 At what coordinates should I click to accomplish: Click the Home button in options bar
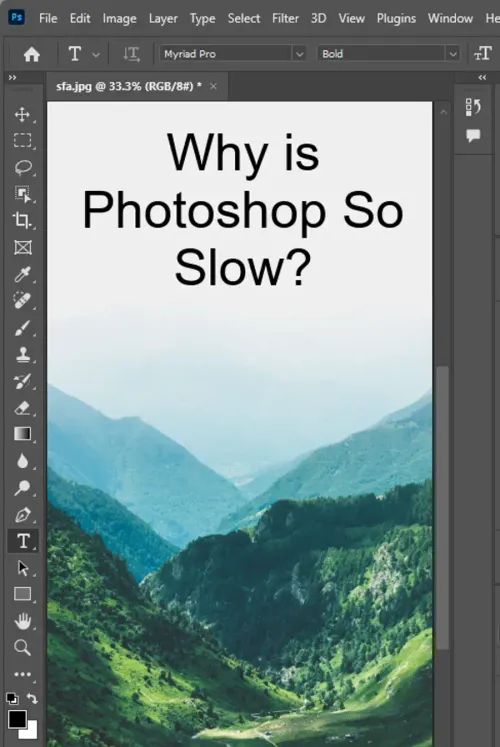[32, 54]
